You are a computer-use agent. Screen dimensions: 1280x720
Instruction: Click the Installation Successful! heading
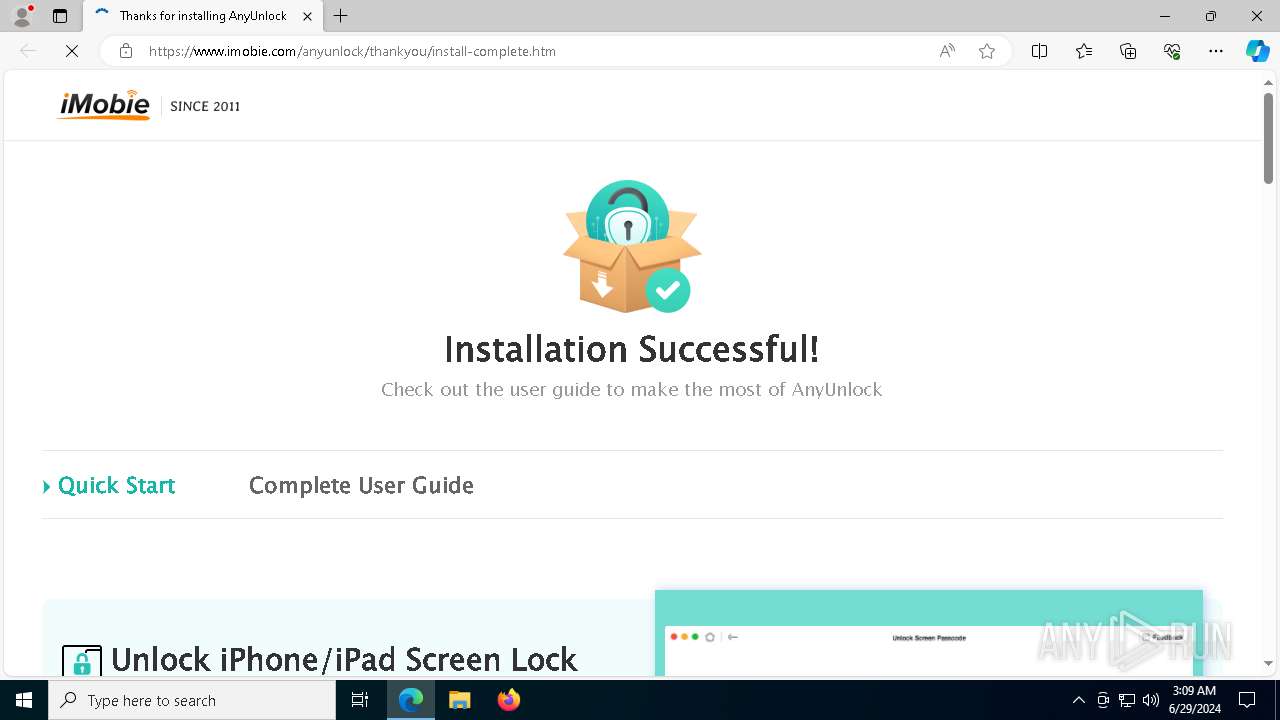click(x=632, y=349)
